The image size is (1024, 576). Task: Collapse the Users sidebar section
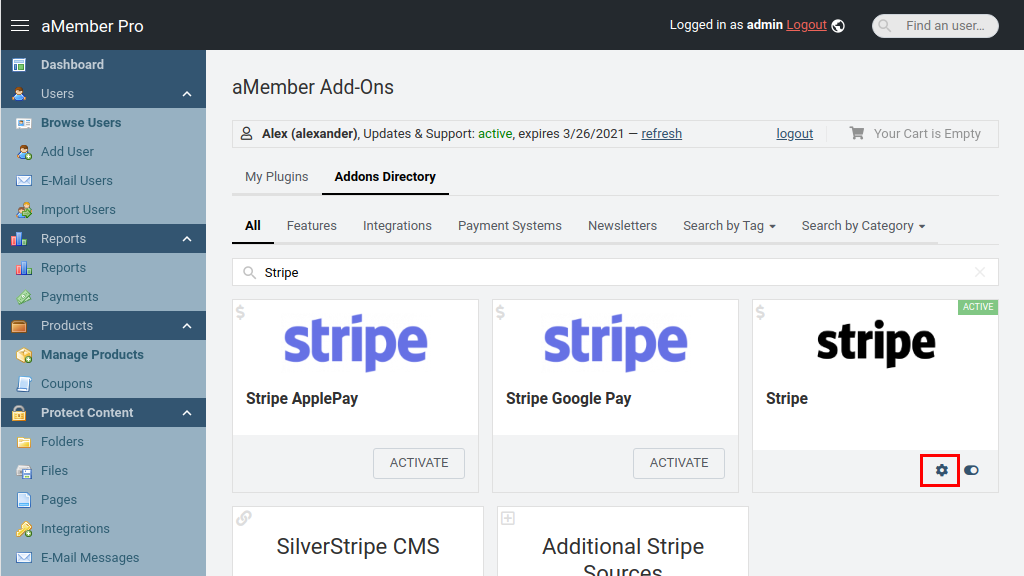tap(187, 94)
